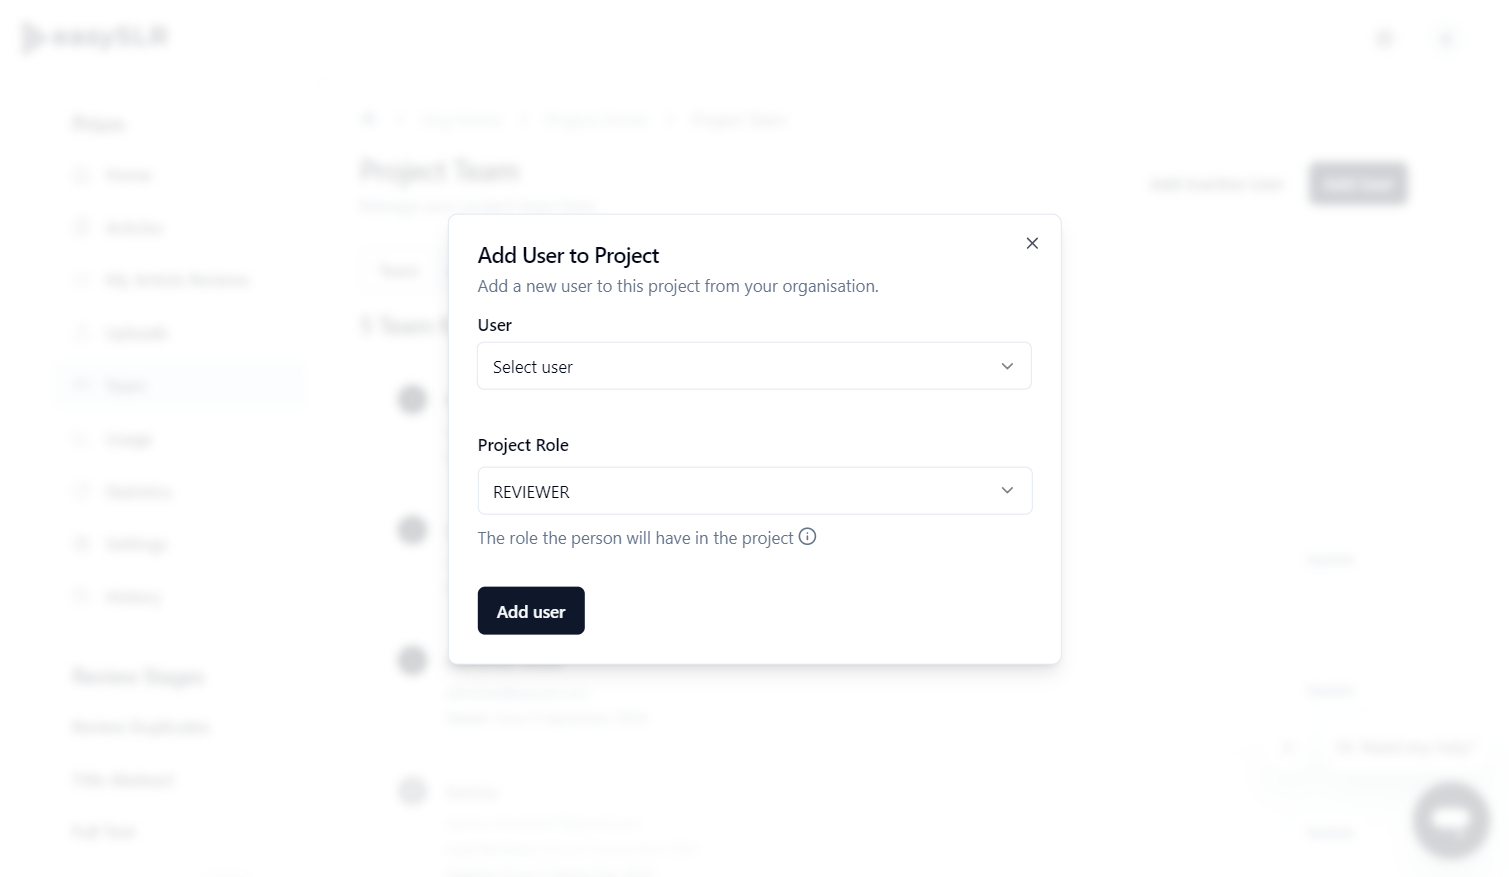Open the Title Abstract review stage
This screenshot has width=1509, height=877.
pos(123,779)
